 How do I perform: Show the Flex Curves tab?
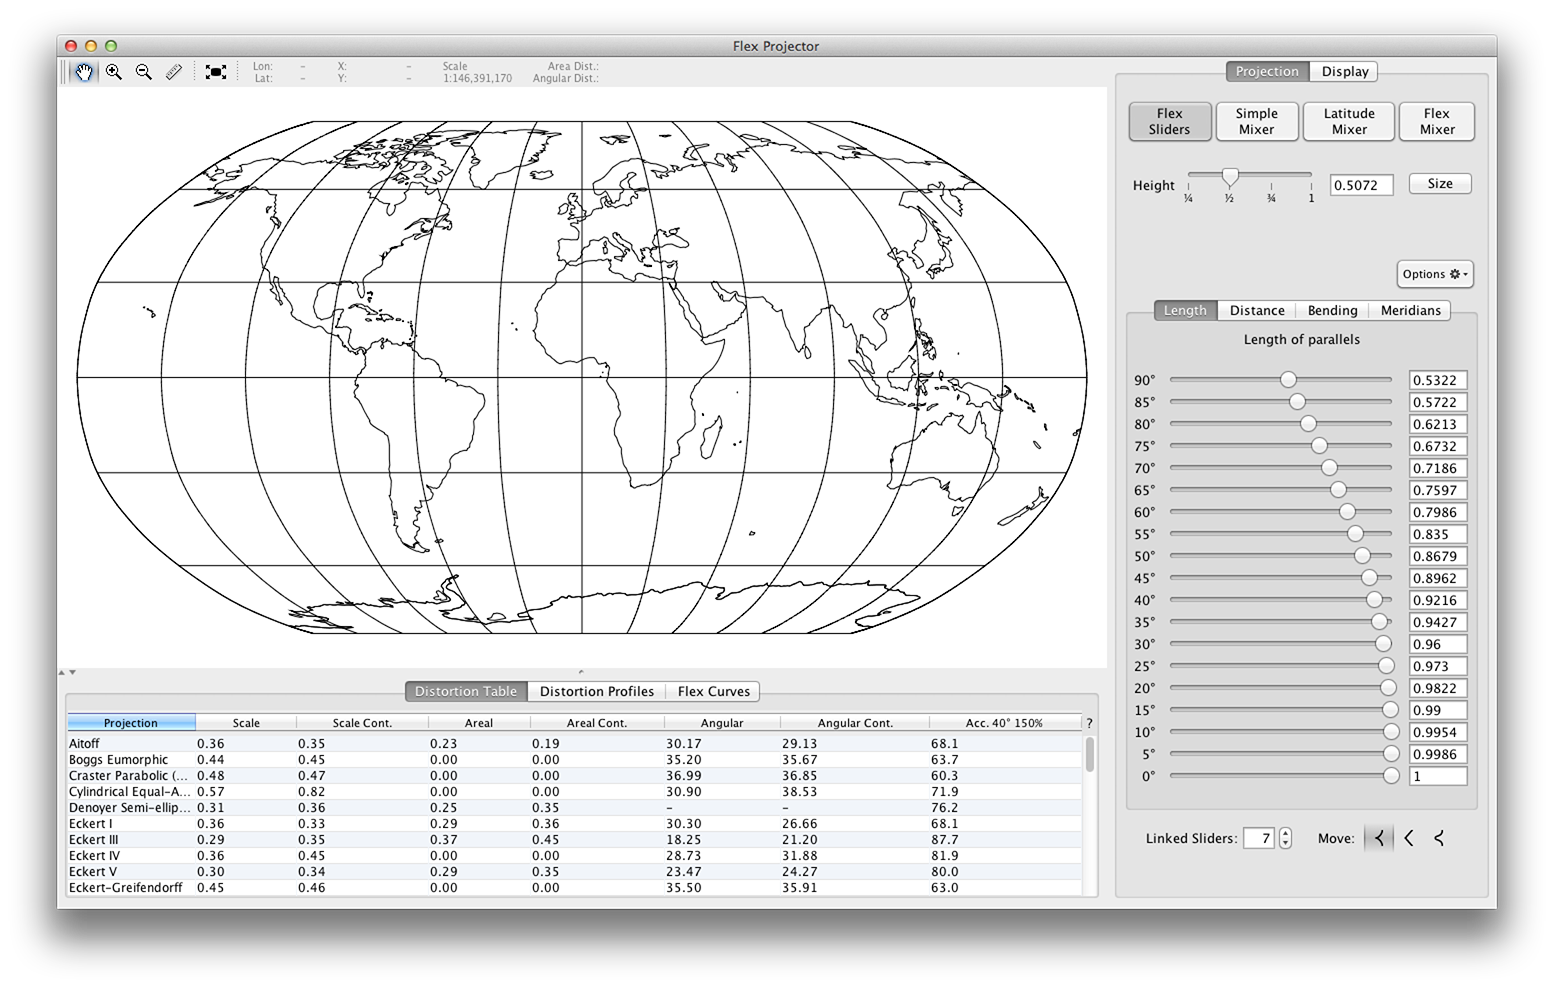pos(713,692)
